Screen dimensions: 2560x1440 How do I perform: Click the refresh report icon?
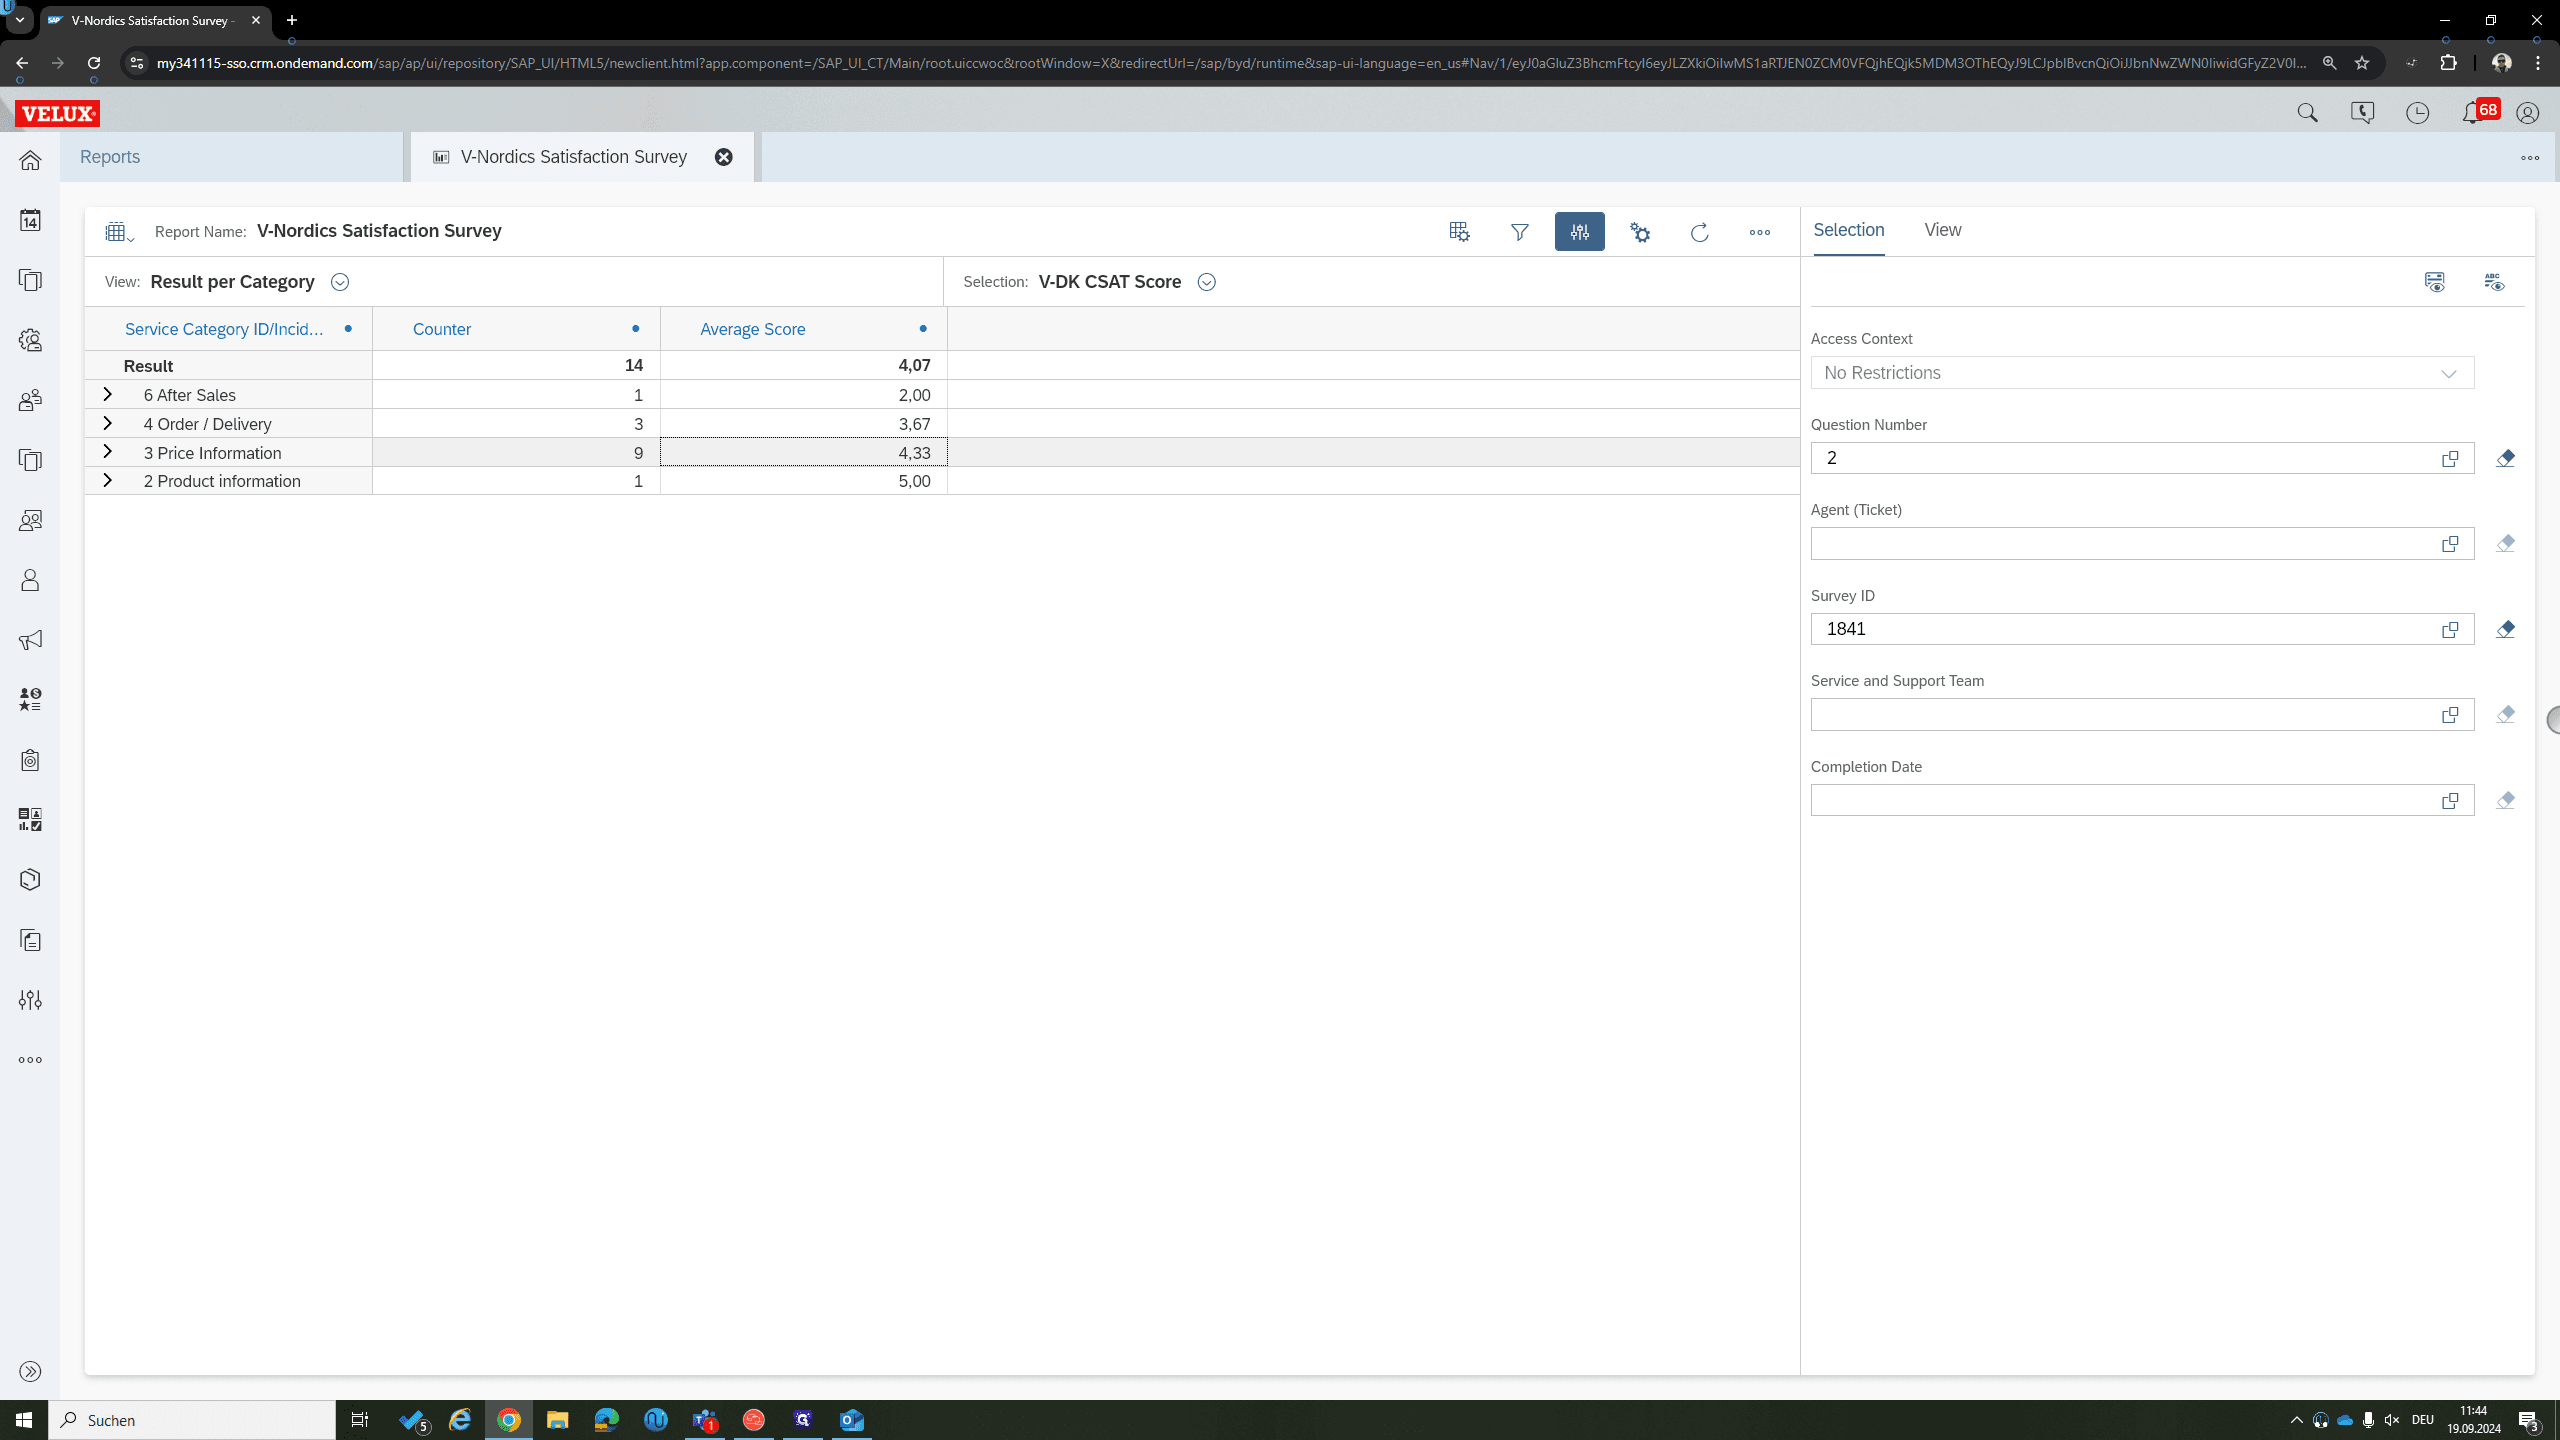point(1699,232)
